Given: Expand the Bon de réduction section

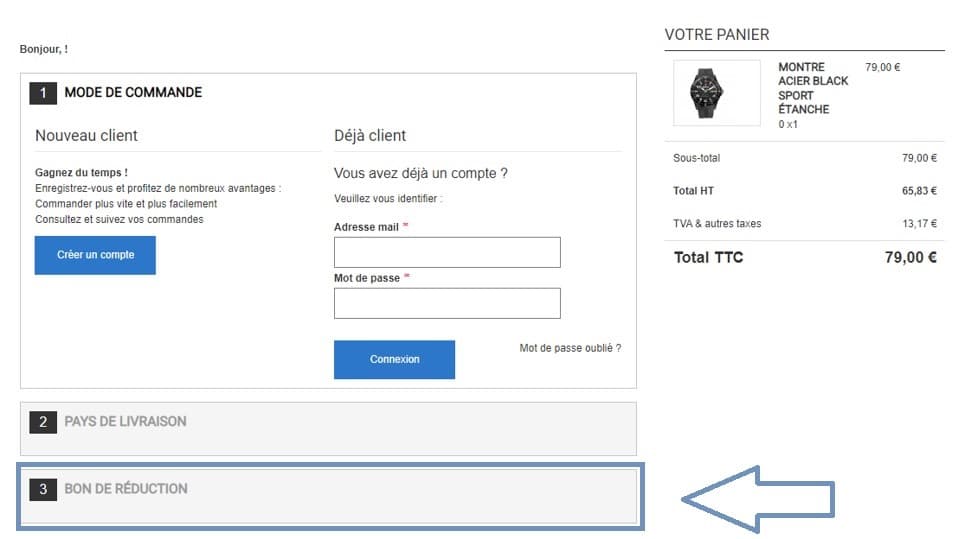Looking at the screenshot, I should (x=126, y=489).
